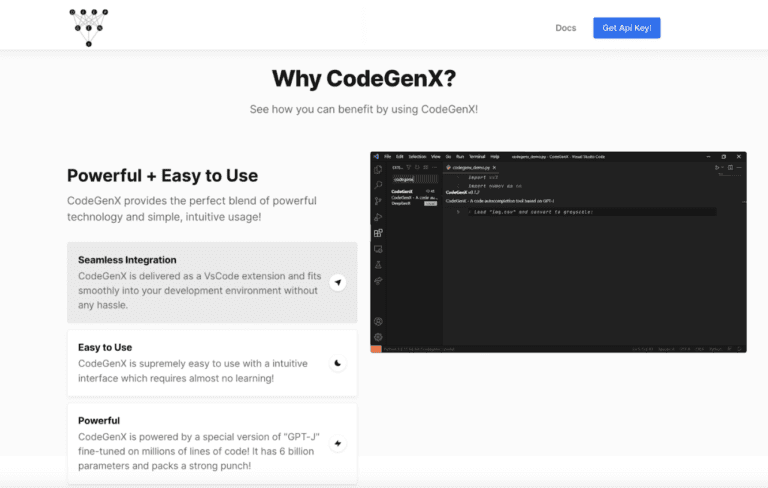Screen dimensions: 768x488
Task: Click the lightning bolt icon in Powerful
Action: [338, 443]
